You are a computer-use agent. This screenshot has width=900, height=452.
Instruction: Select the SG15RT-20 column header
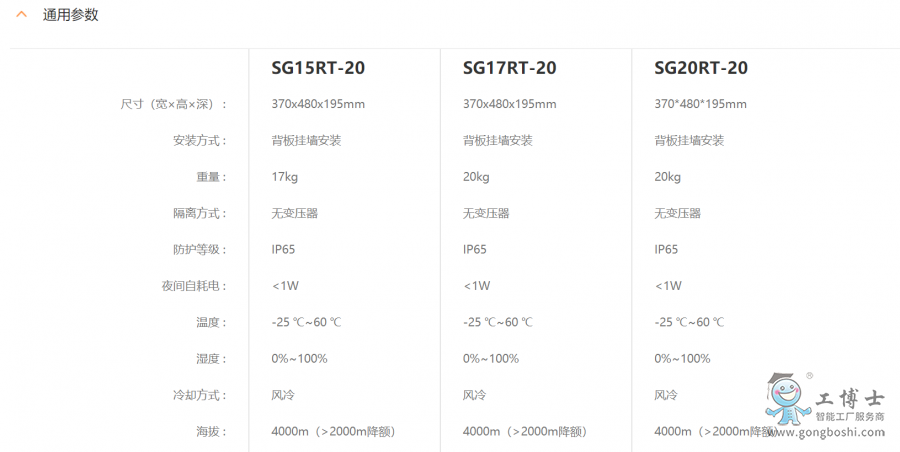[x=318, y=68]
